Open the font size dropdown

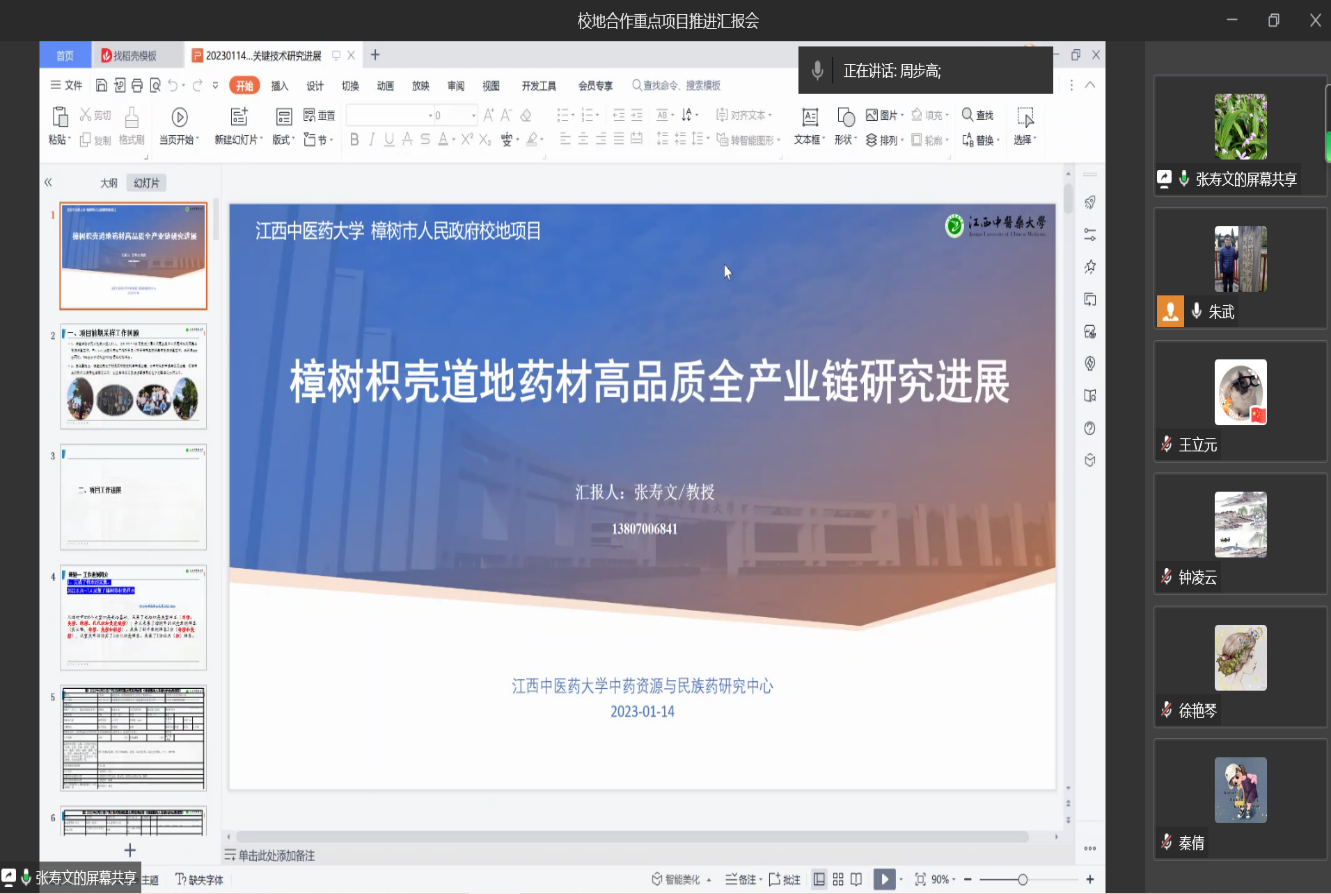472,115
